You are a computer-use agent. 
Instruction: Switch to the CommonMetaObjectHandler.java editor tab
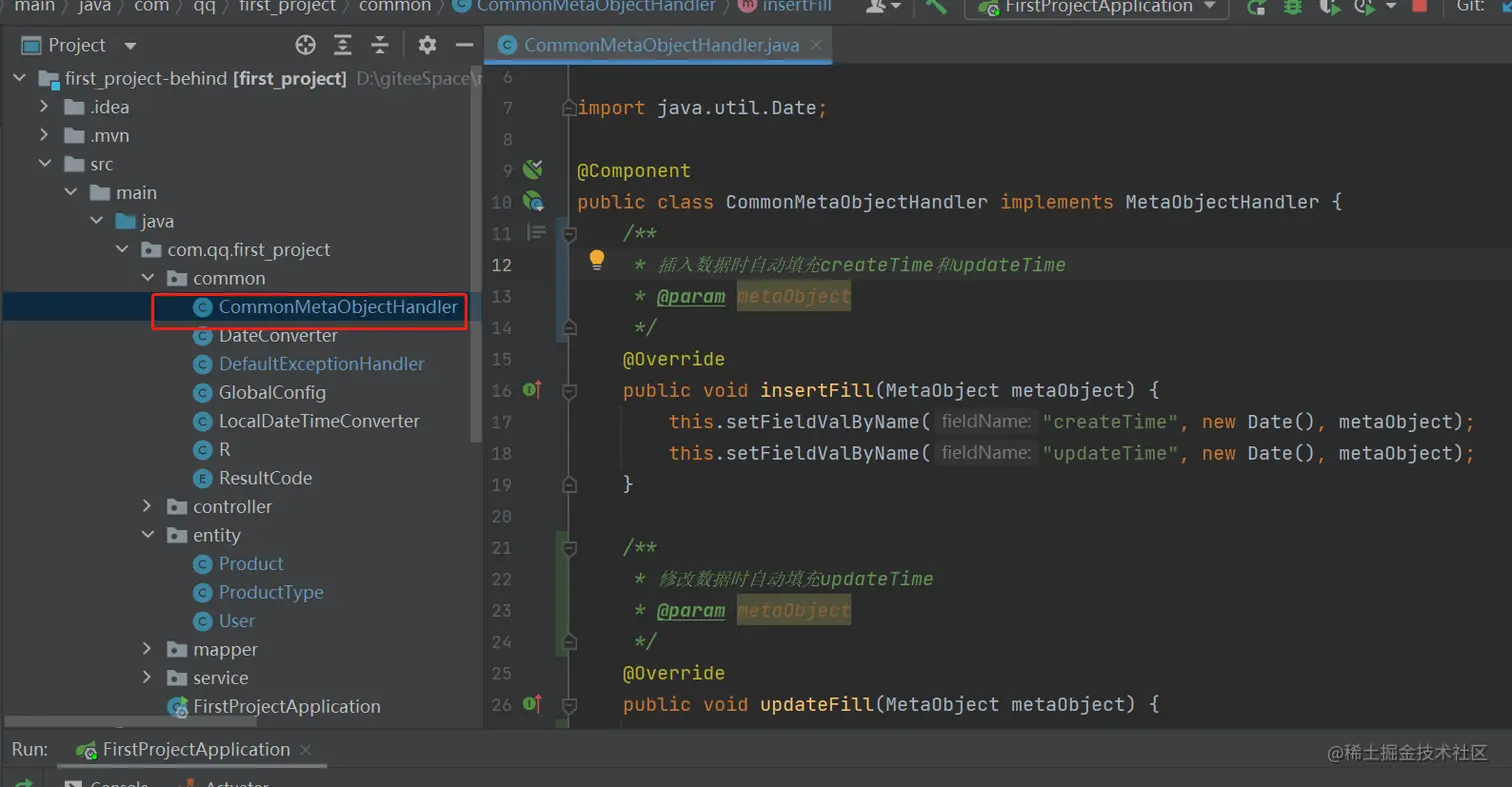[660, 45]
